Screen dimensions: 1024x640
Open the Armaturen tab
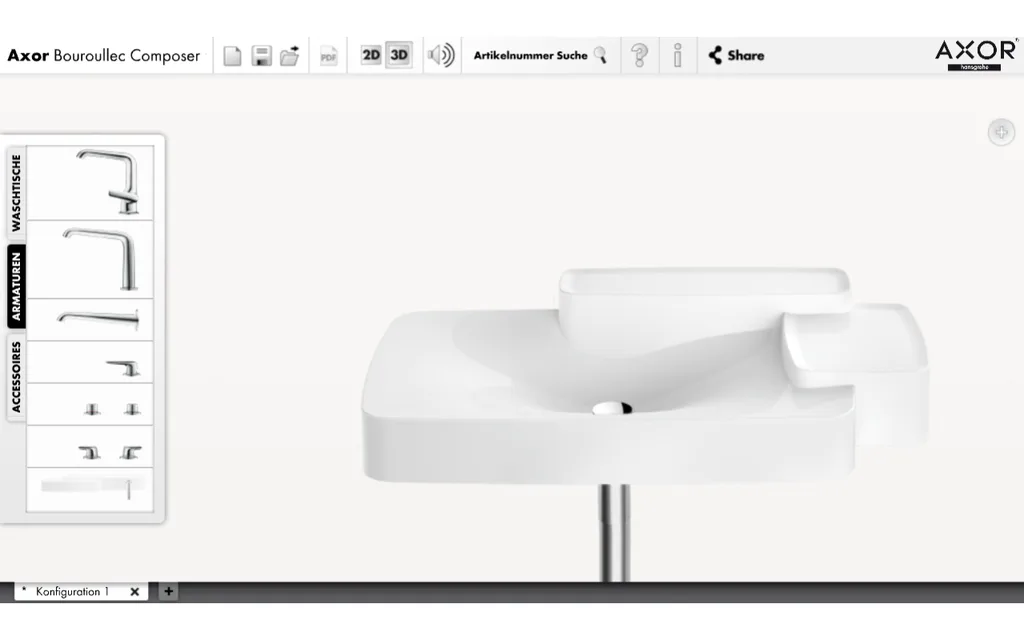click(16, 286)
